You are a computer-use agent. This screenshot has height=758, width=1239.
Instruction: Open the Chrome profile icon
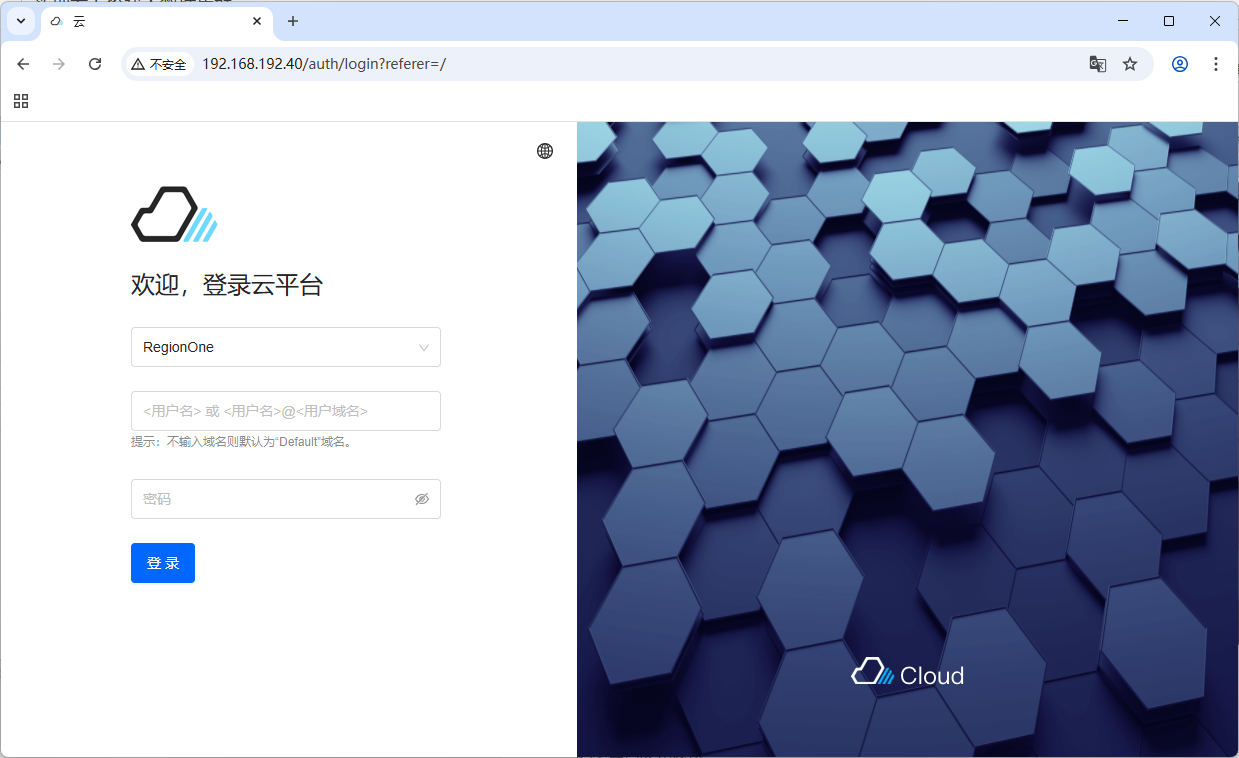click(1180, 64)
